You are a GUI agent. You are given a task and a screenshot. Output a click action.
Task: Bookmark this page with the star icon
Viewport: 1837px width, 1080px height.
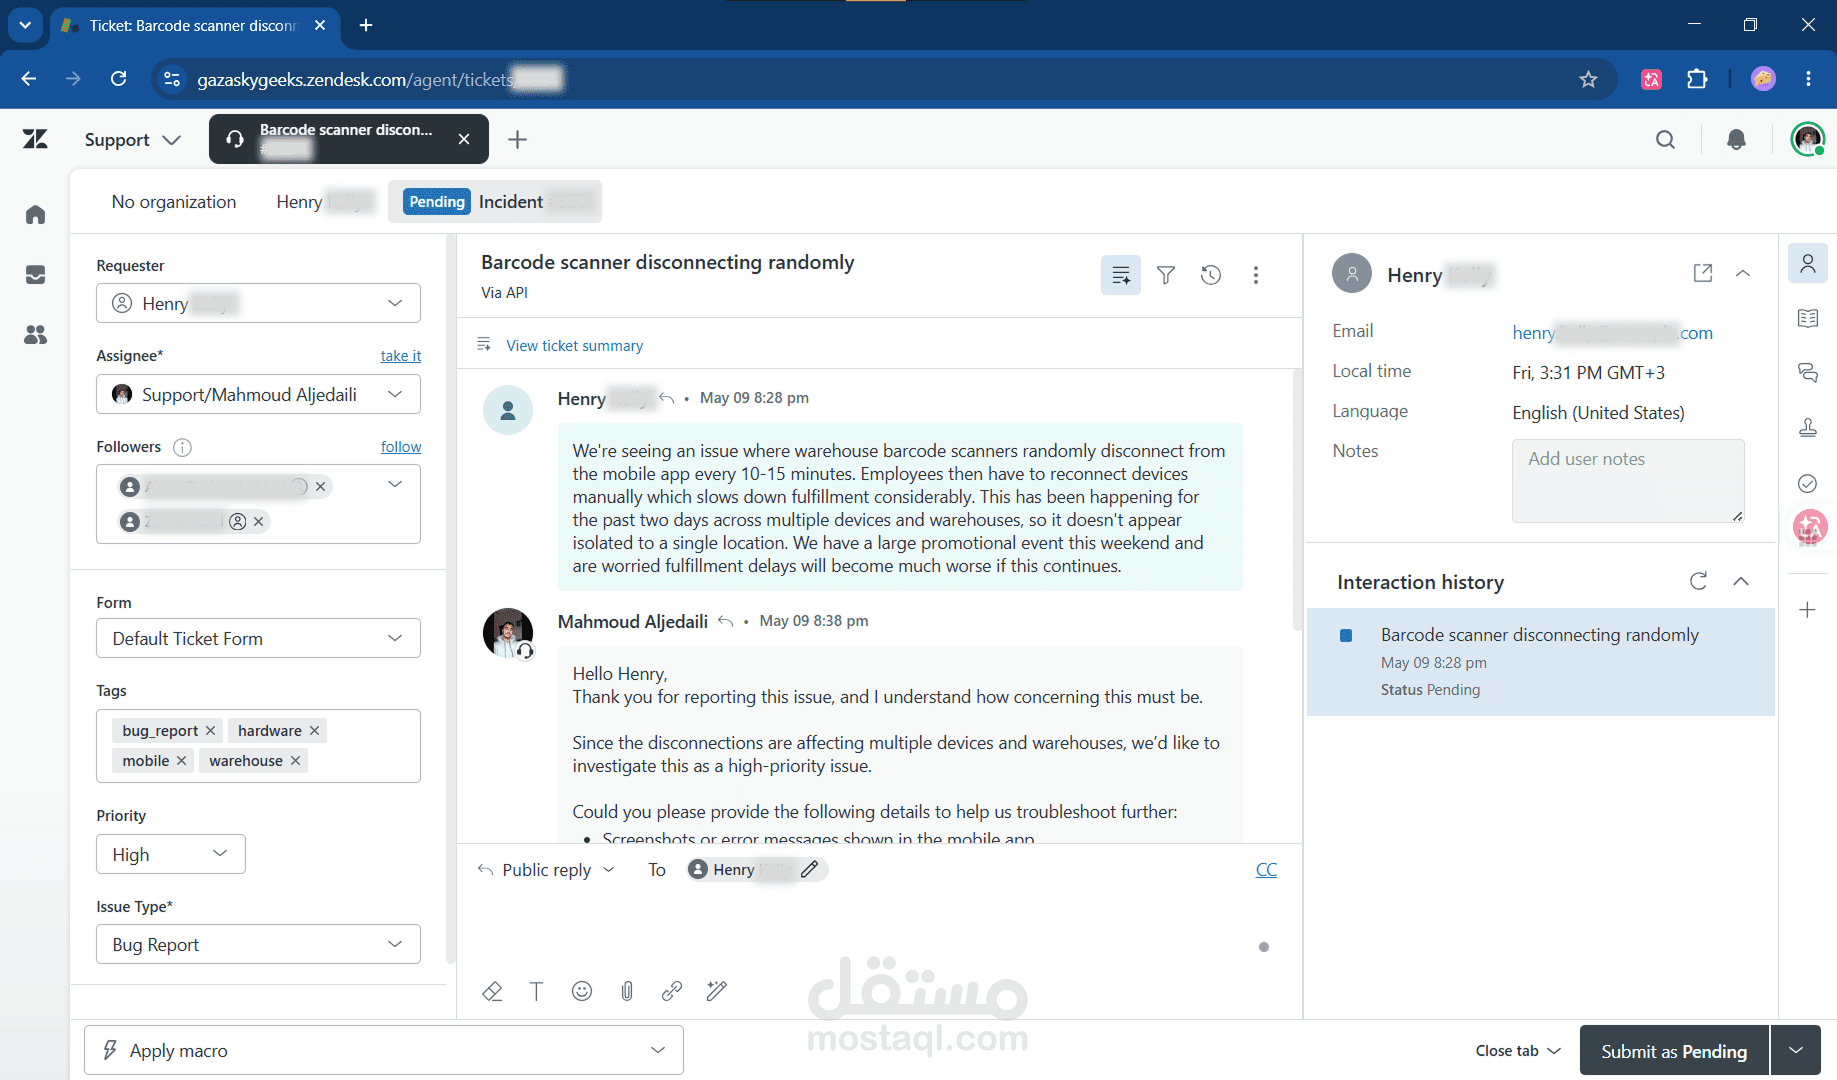(x=1588, y=79)
